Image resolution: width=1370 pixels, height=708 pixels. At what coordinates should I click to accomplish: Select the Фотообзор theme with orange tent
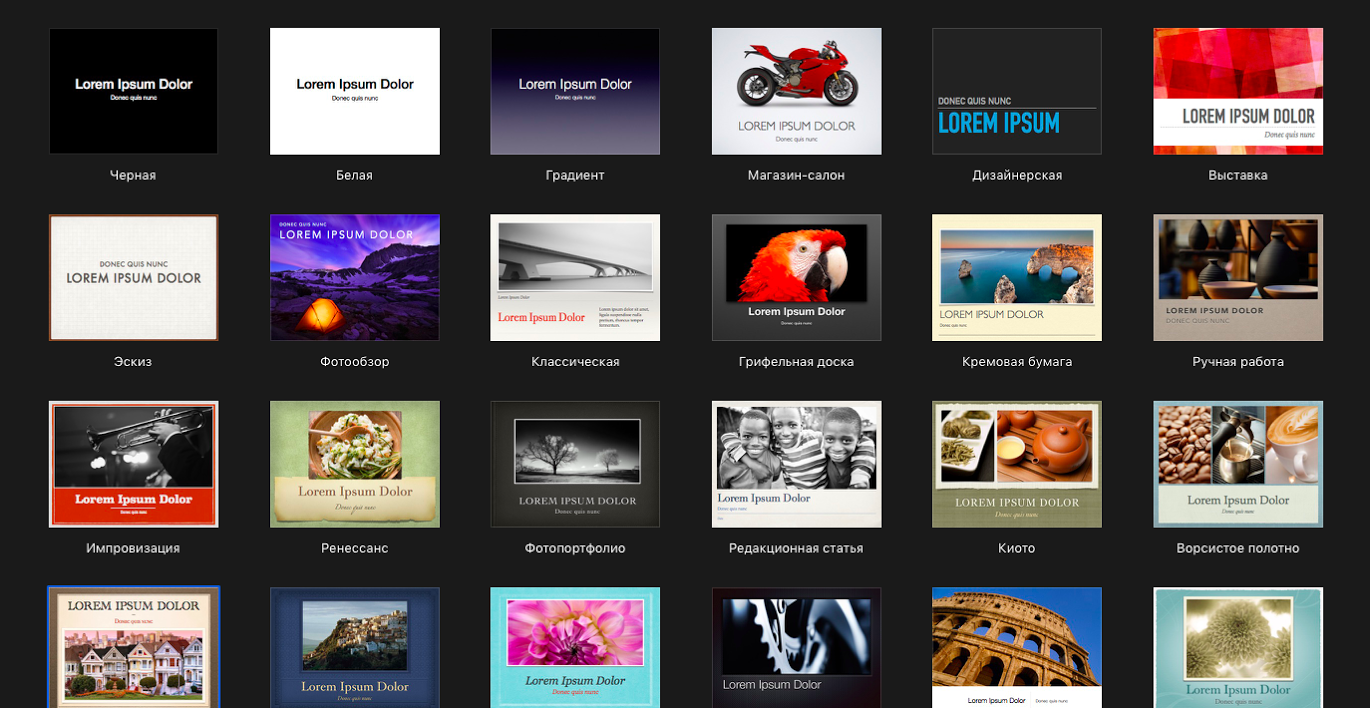point(354,277)
